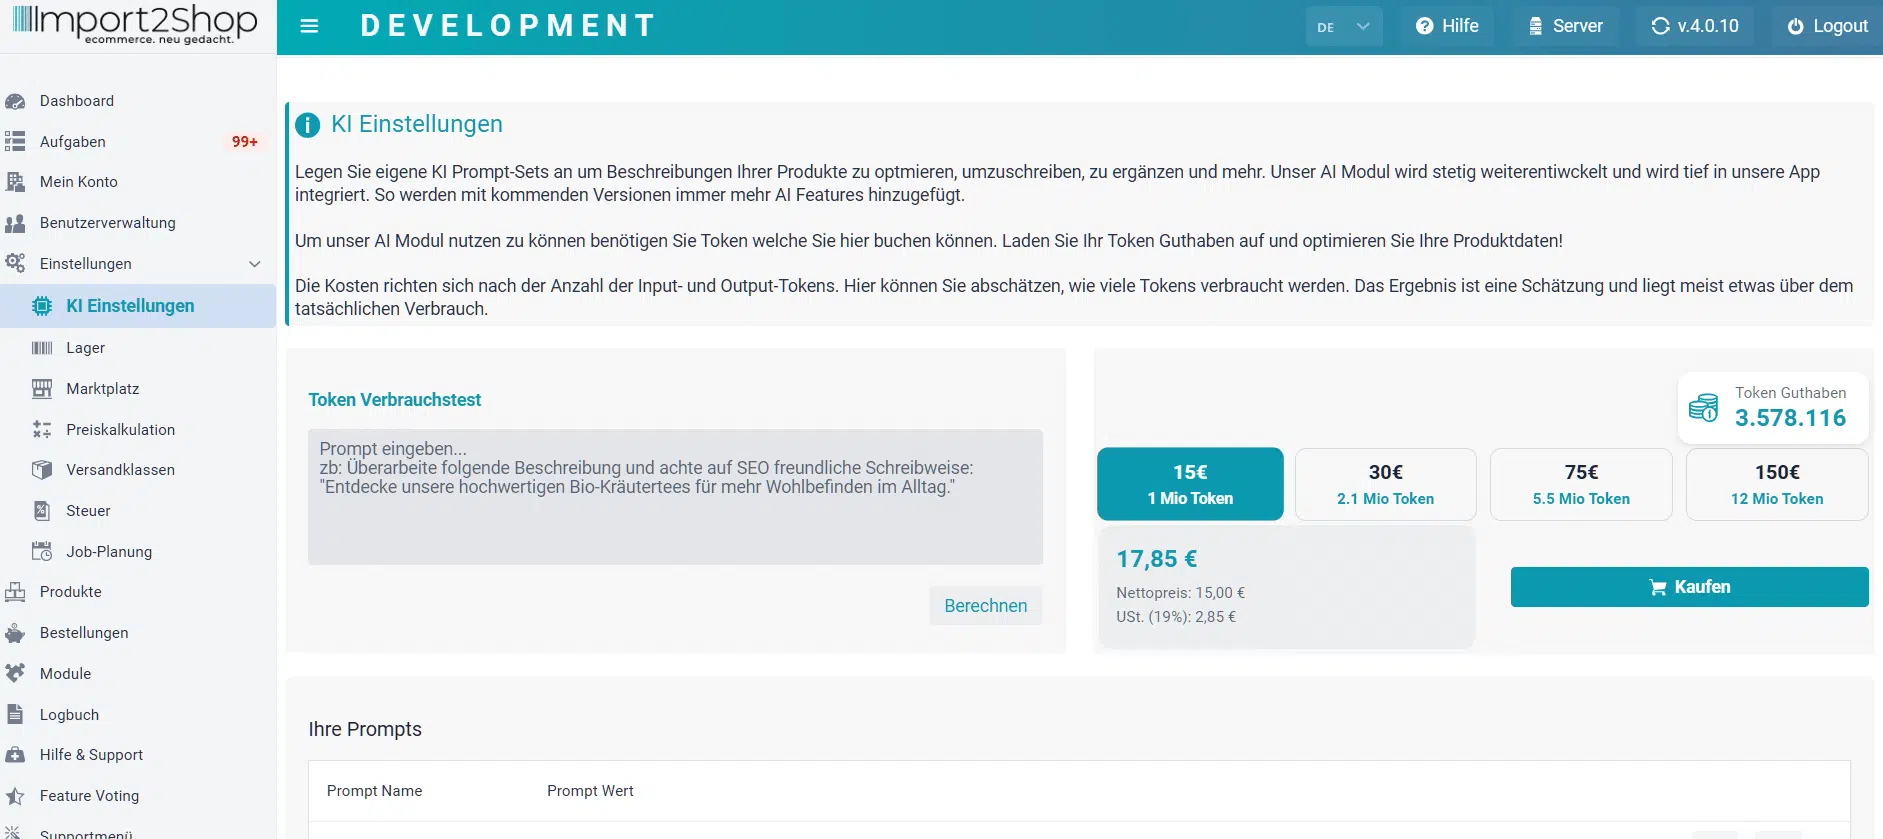The height and width of the screenshot is (839, 1883).
Task: Select the 30€ 2.1 Mio Token package
Action: point(1385,484)
